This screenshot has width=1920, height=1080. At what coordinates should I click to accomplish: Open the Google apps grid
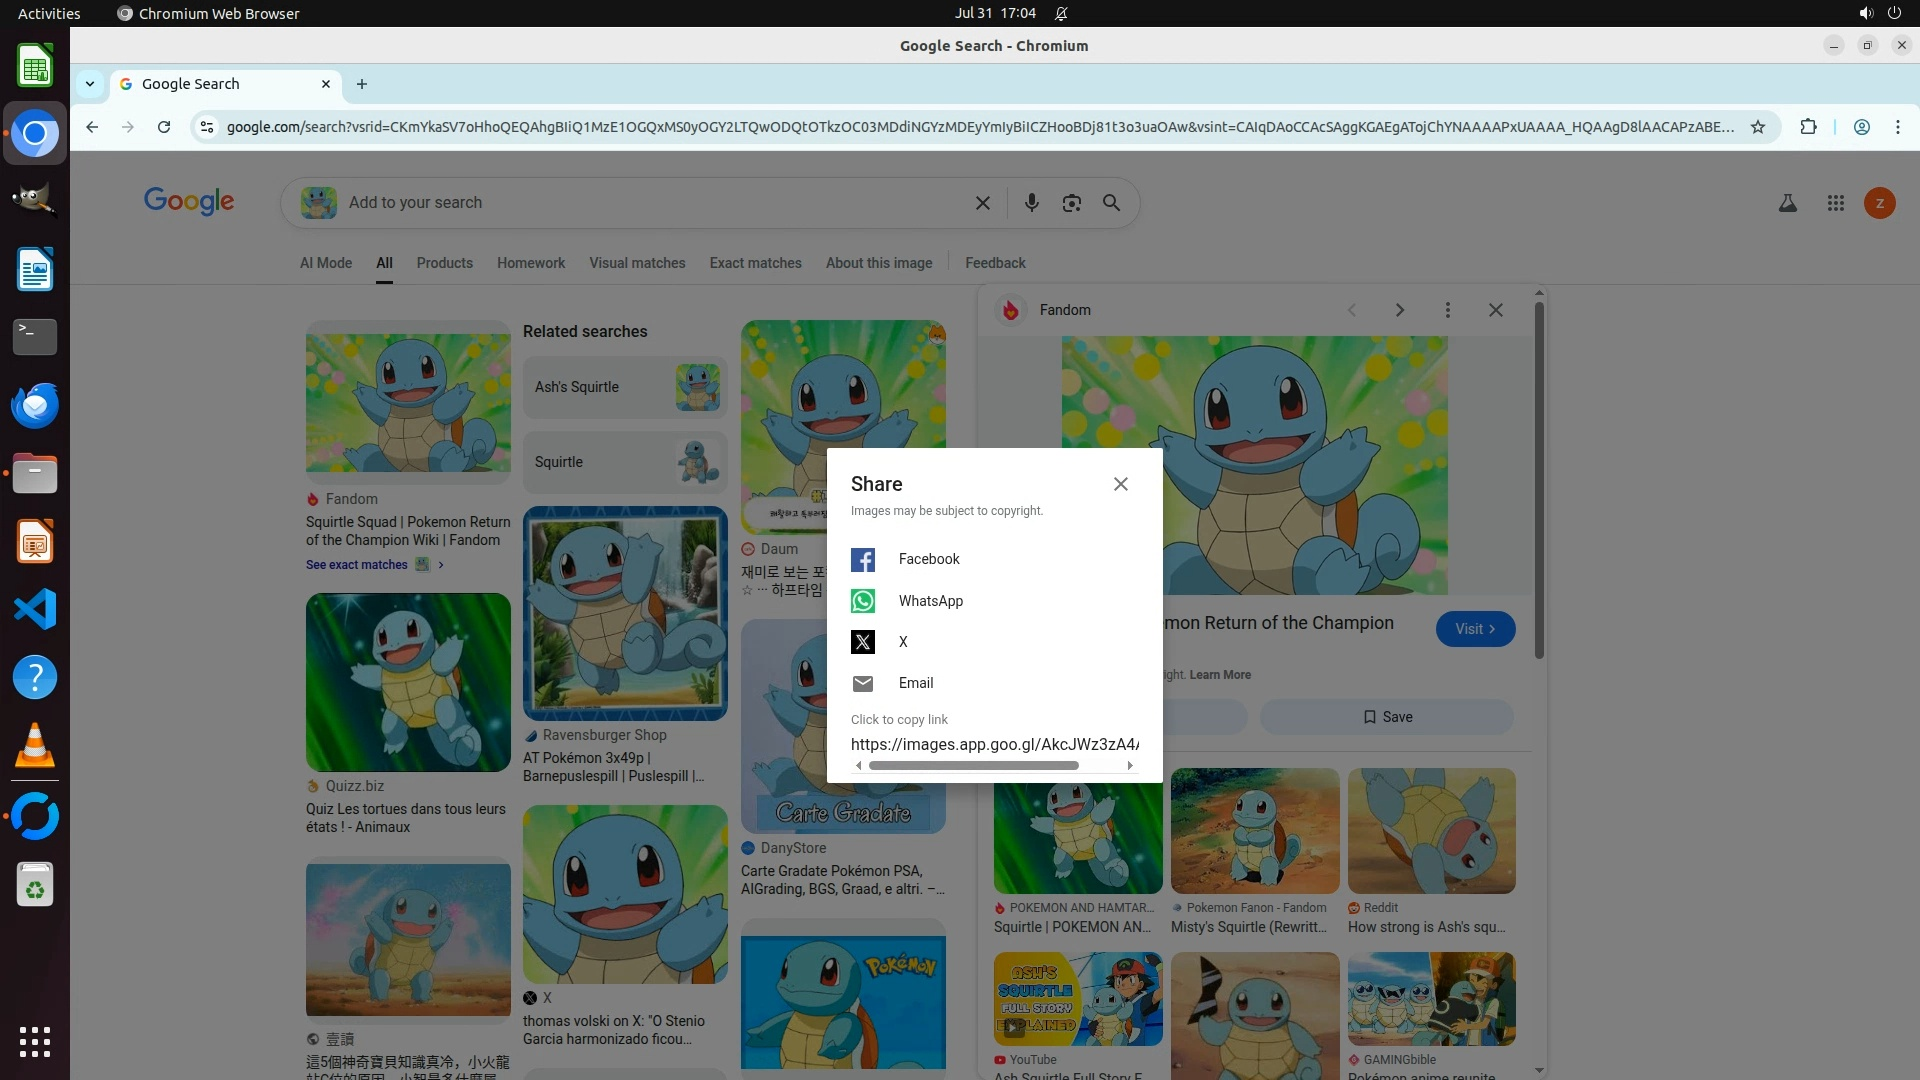[1835, 203]
